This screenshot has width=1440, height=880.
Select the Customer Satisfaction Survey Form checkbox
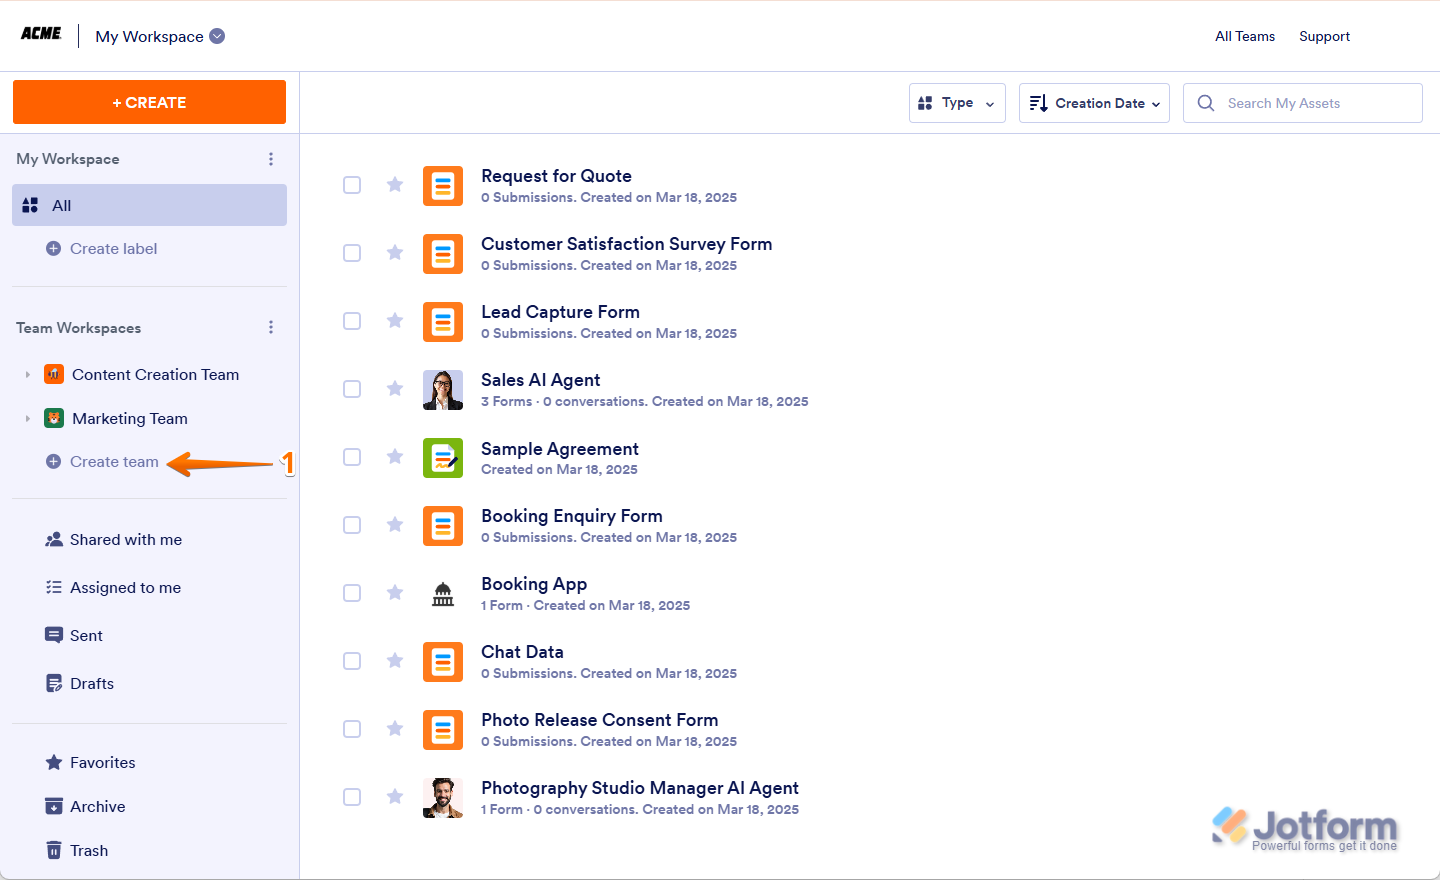point(352,253)
